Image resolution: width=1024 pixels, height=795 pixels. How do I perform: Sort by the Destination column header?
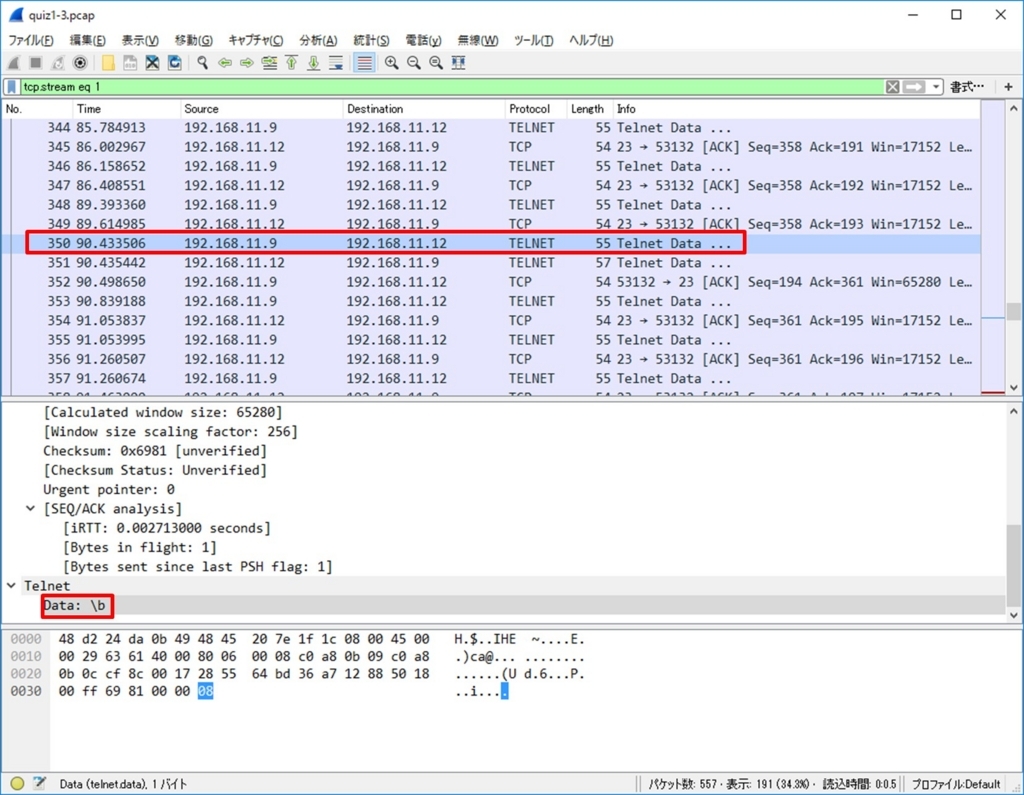pos(423,109)
